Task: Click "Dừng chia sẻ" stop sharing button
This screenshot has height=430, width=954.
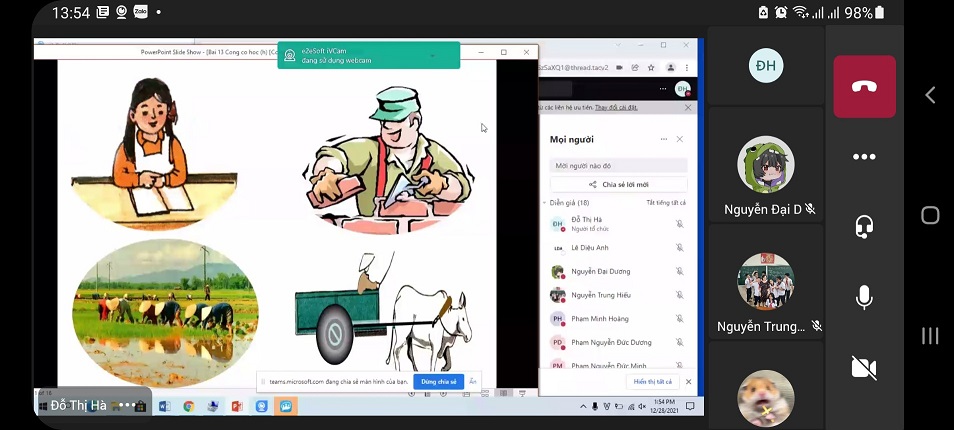Action: coord(438,382)
